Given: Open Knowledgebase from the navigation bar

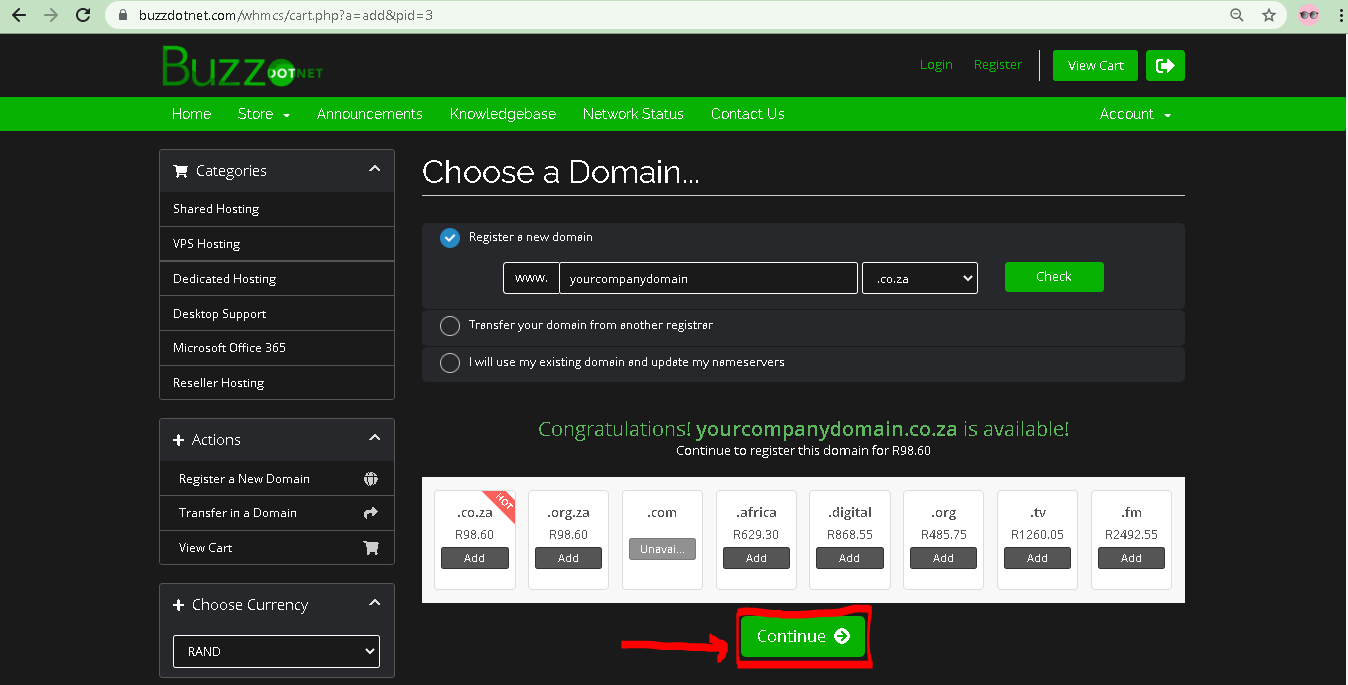Looking at the screenshot, I should pos(502,114).
